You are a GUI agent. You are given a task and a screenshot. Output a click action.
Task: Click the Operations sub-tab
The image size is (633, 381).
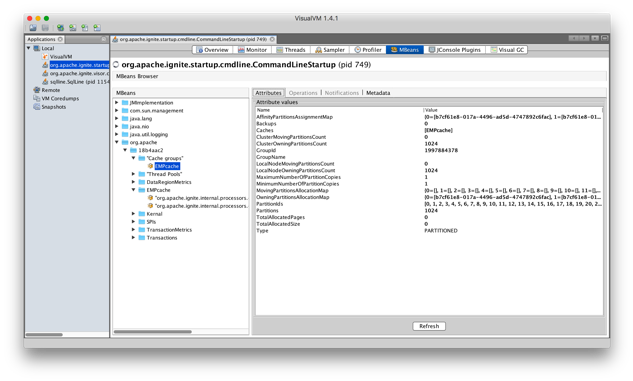303,93
